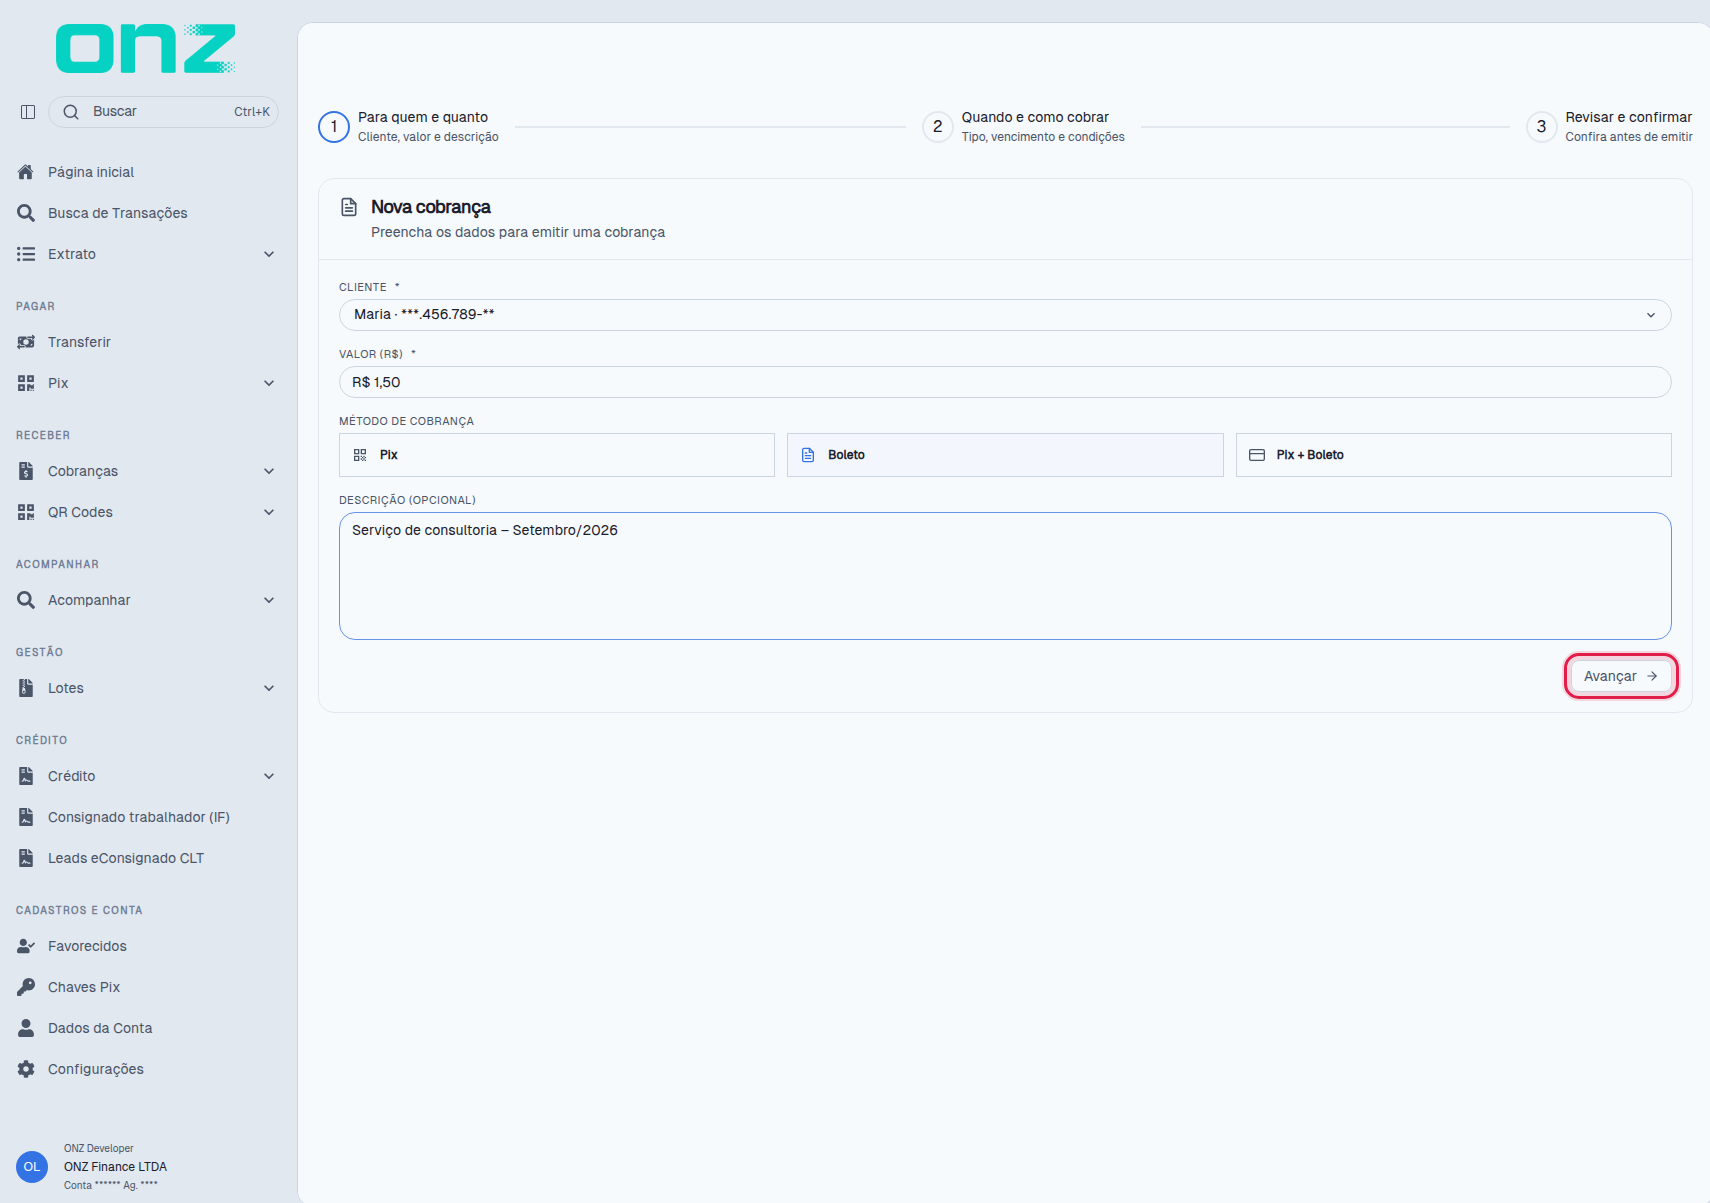Expand the QR Codes chevron
Viewport: 1710px width, 1203px height.
point(269,512)
